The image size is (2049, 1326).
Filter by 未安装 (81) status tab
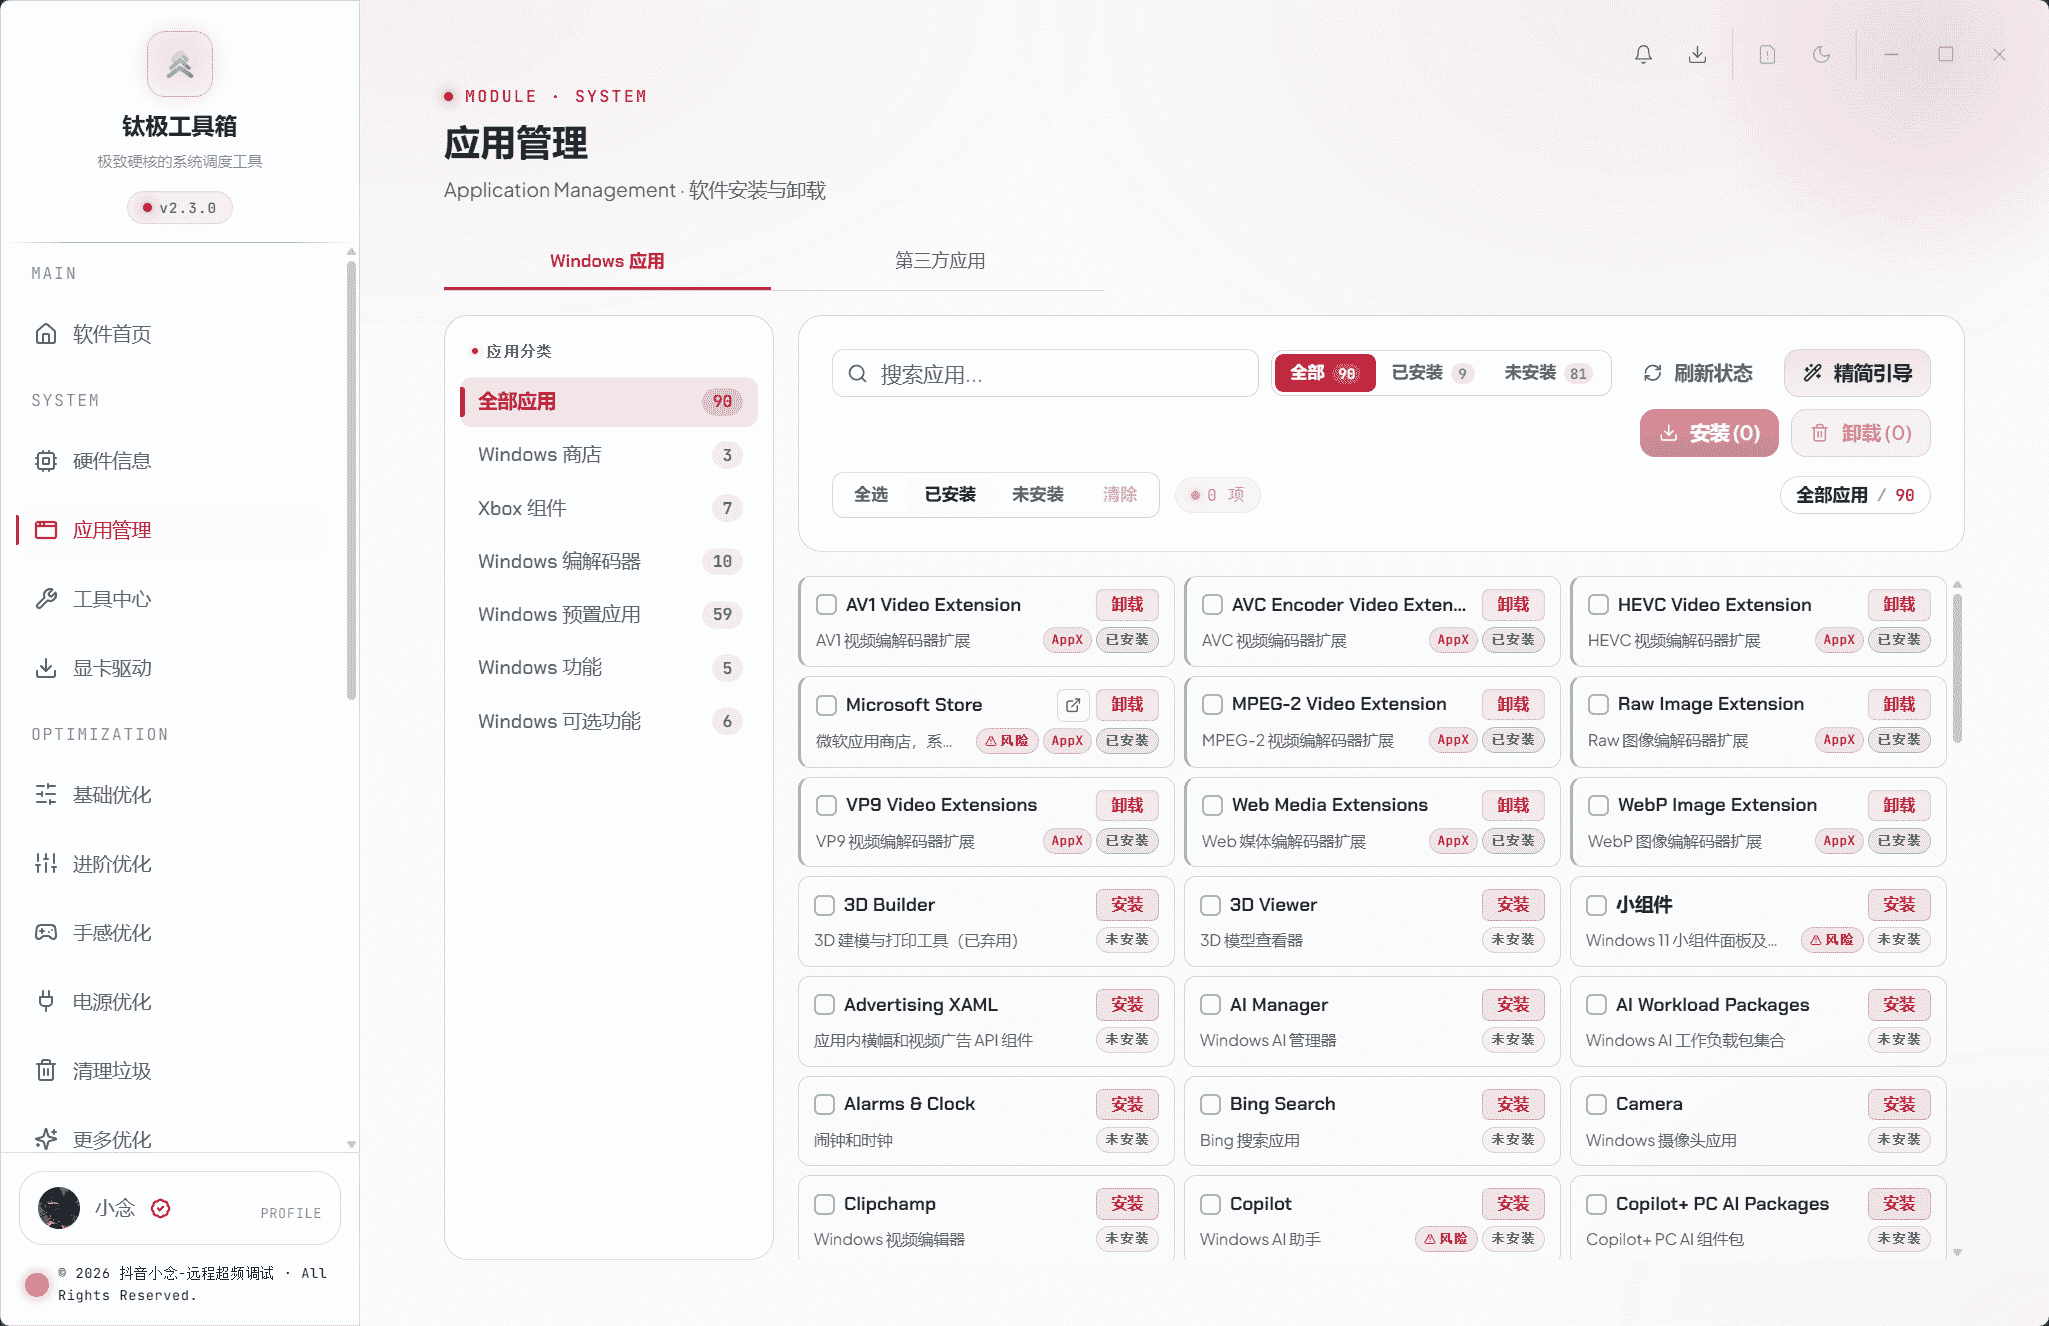1547,373
